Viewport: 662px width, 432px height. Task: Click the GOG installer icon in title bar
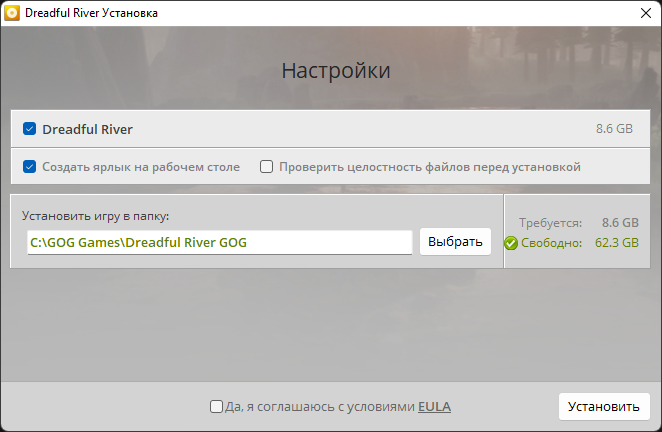click(x=12, y=13)
